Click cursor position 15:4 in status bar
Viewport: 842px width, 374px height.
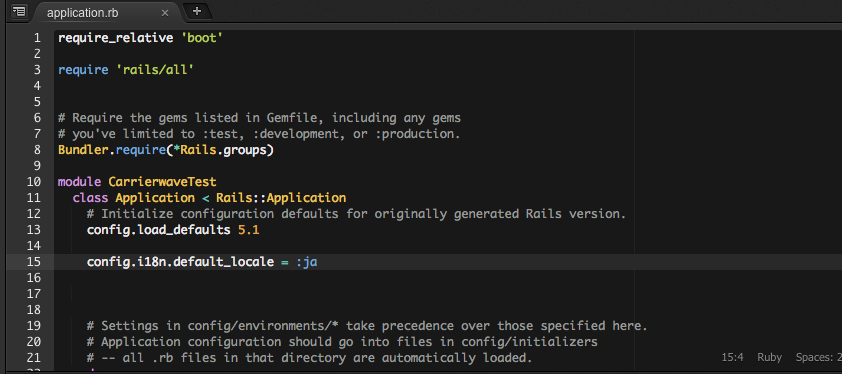[732, 357]
